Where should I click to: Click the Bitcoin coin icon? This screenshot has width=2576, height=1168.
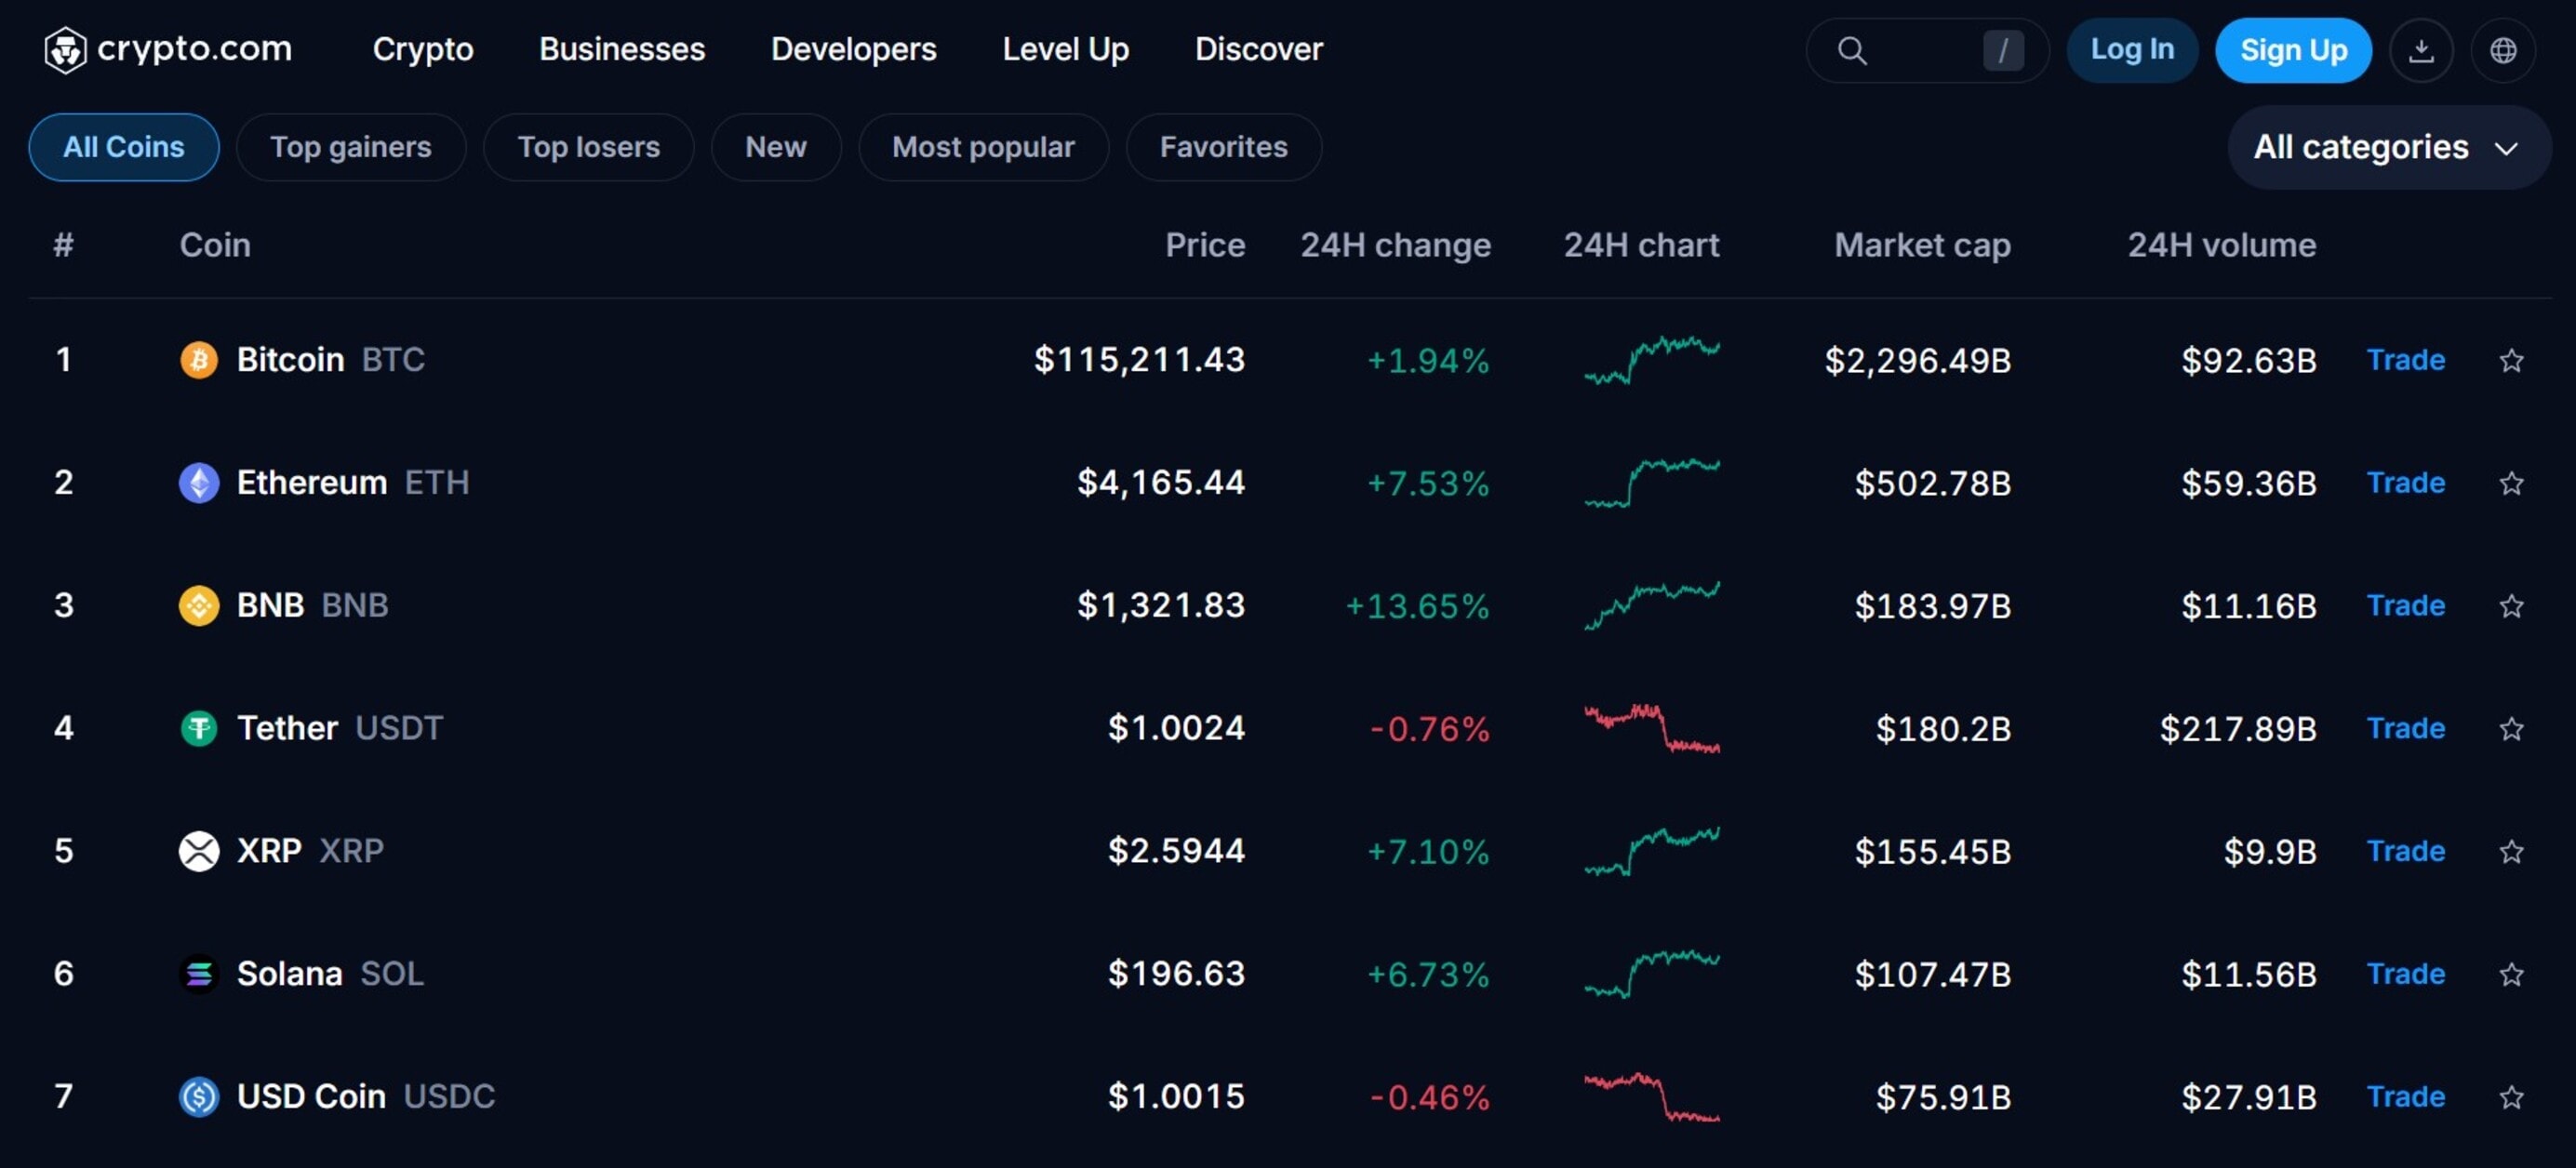pyautogui.click(x=199, y=360)
